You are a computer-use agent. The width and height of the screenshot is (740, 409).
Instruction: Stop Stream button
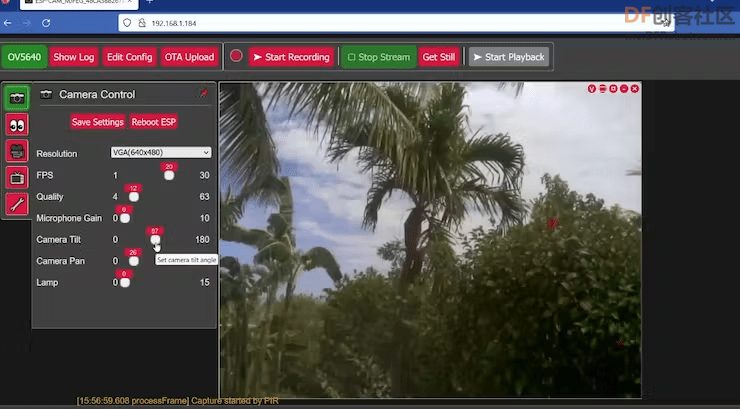378,57
